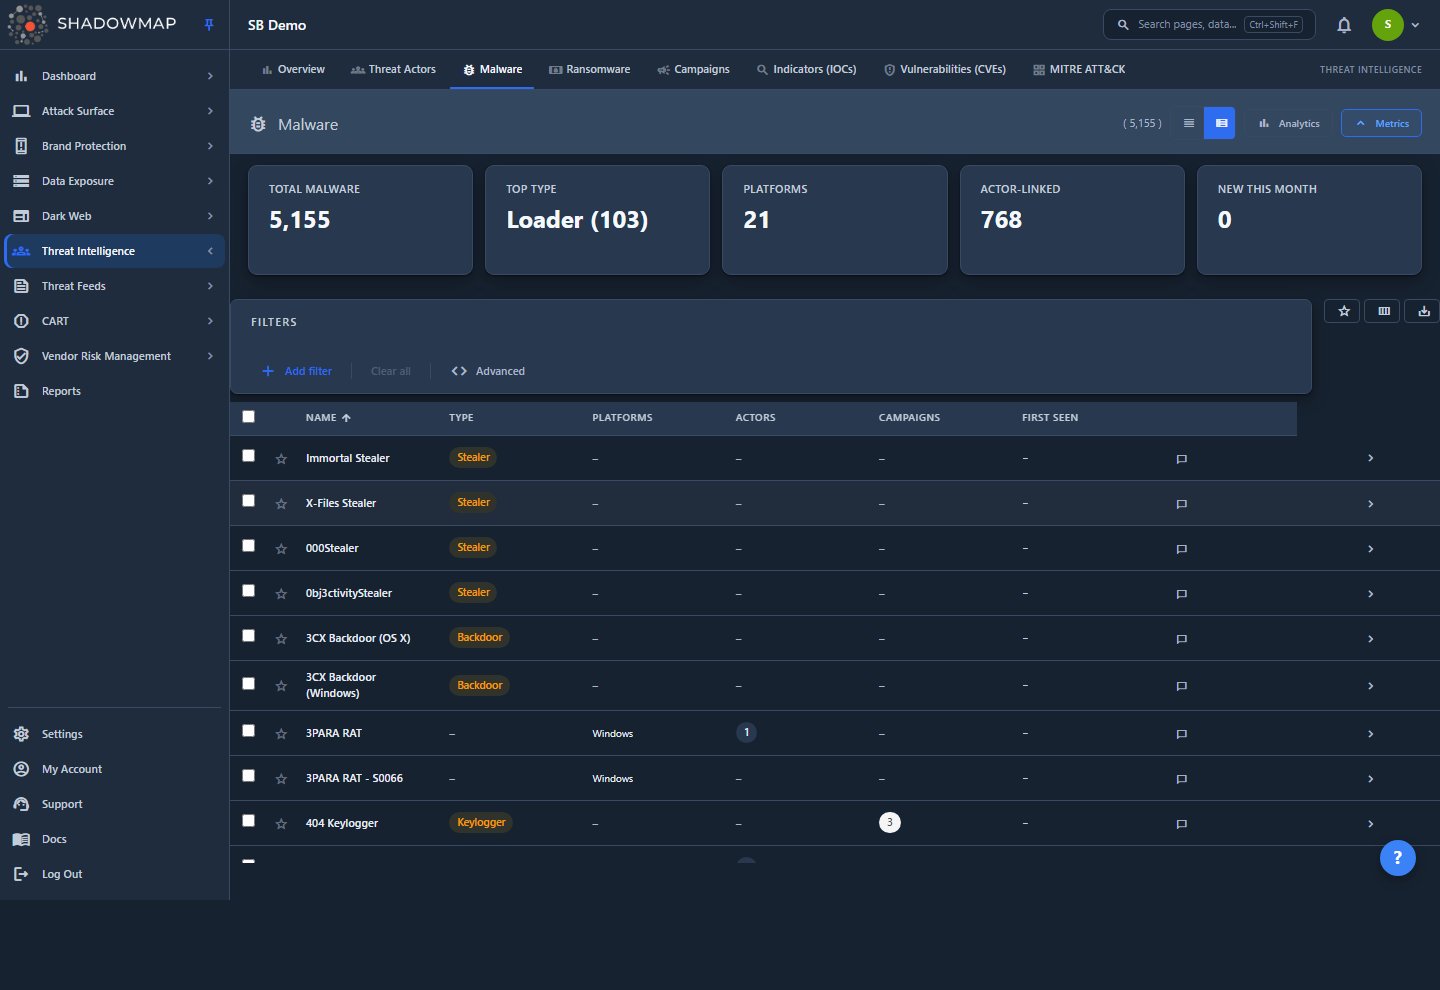Screen dimensions: 1440x990
Task: Pin the sidebar with pin icon
Action: [209, 25]
